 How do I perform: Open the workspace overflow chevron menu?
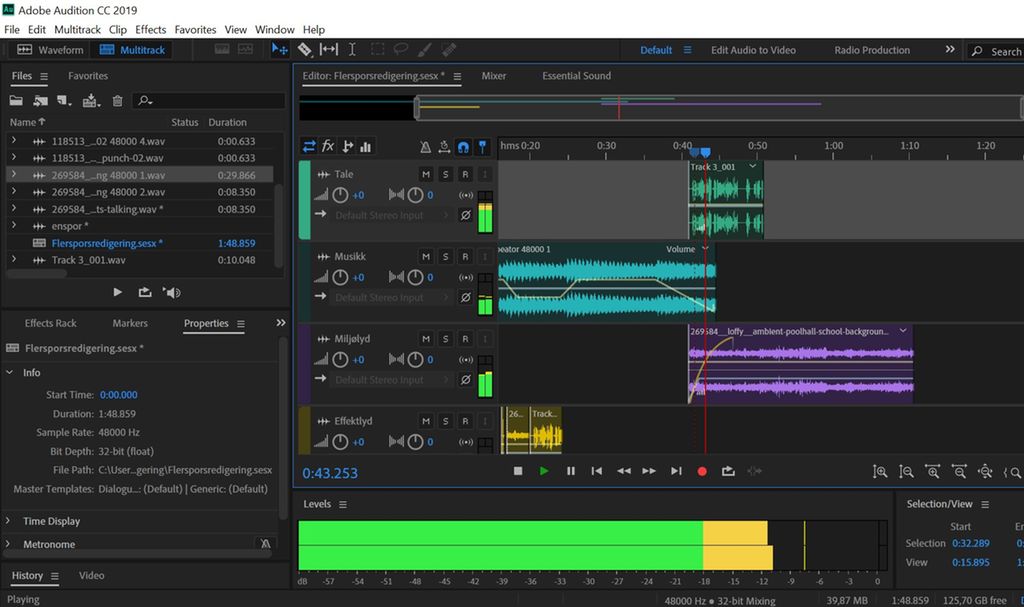click(x=950, y=50)
